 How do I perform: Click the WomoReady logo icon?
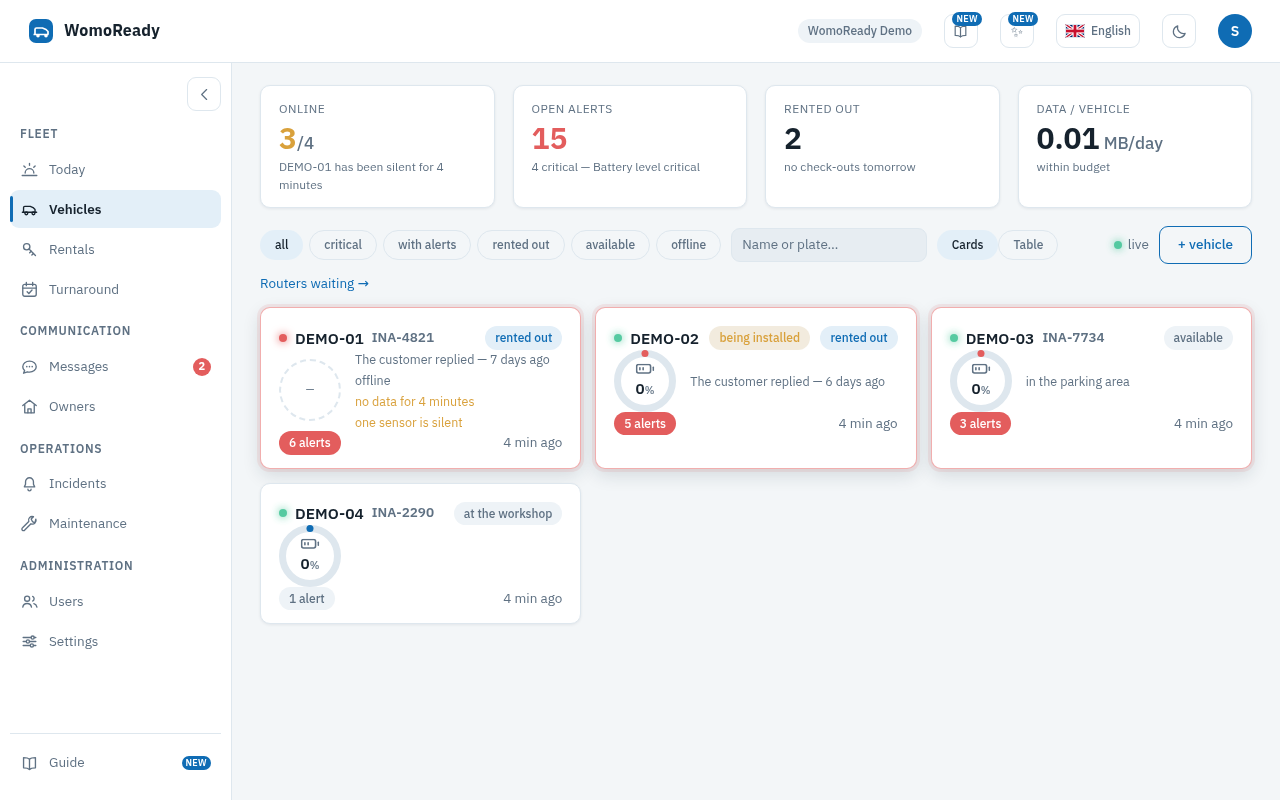coord(41,31)
